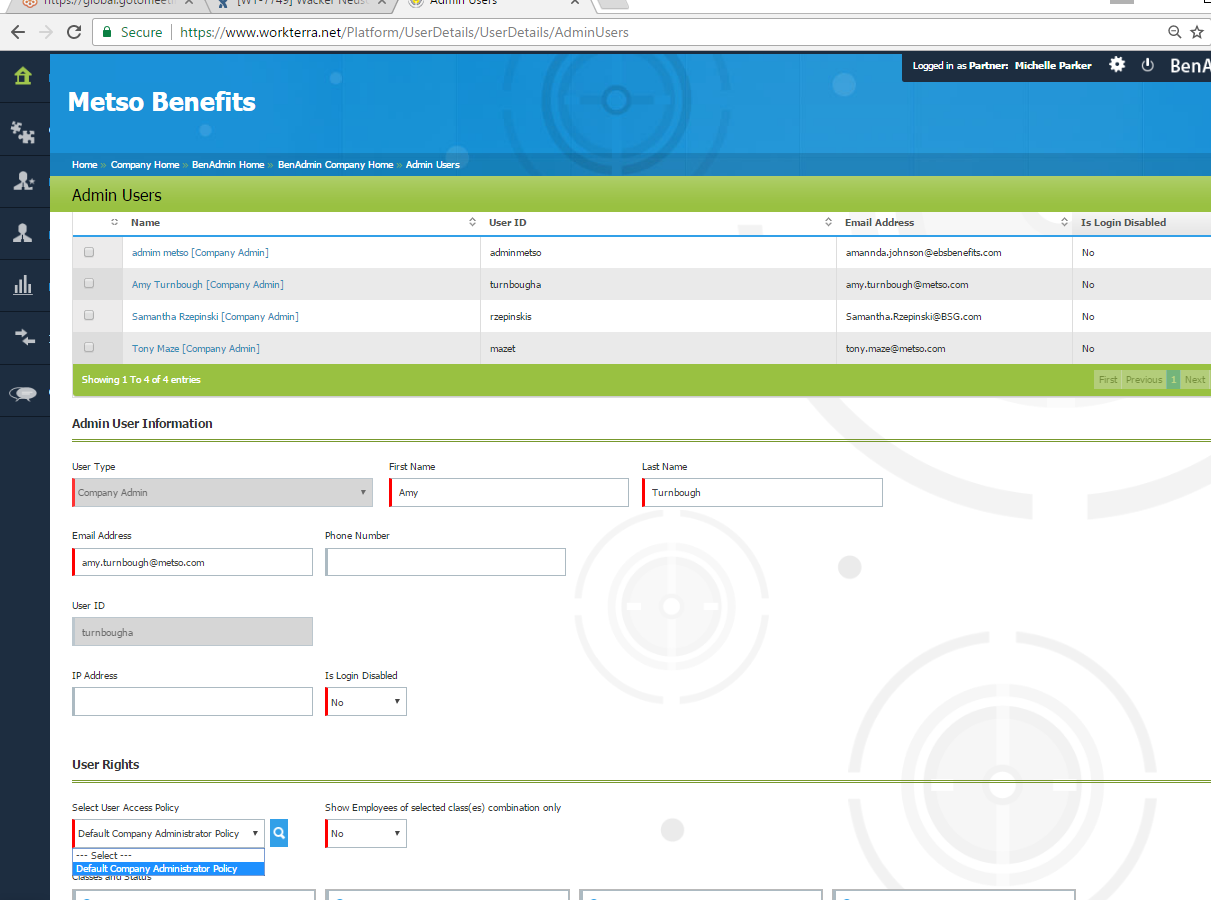Open the Select User Access Policy dropdown
Viewport: 1211px width, 900px height.
point(169,833)
